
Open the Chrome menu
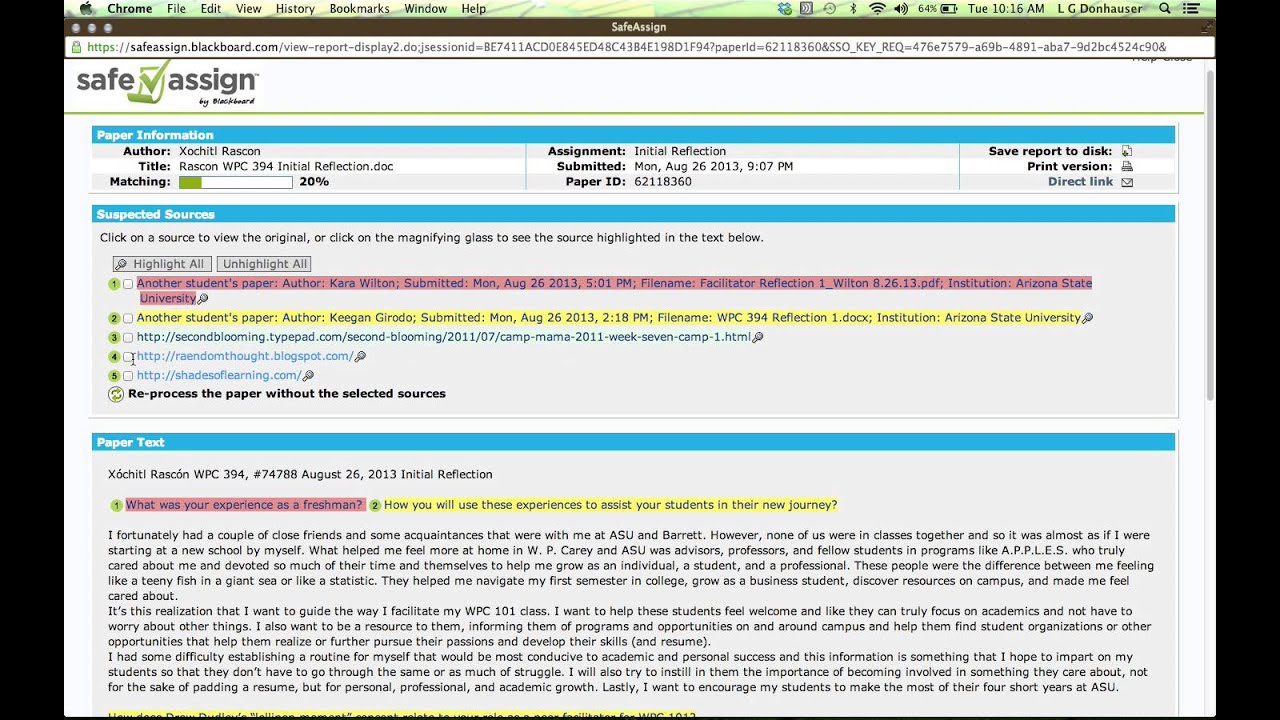[130, 9]
